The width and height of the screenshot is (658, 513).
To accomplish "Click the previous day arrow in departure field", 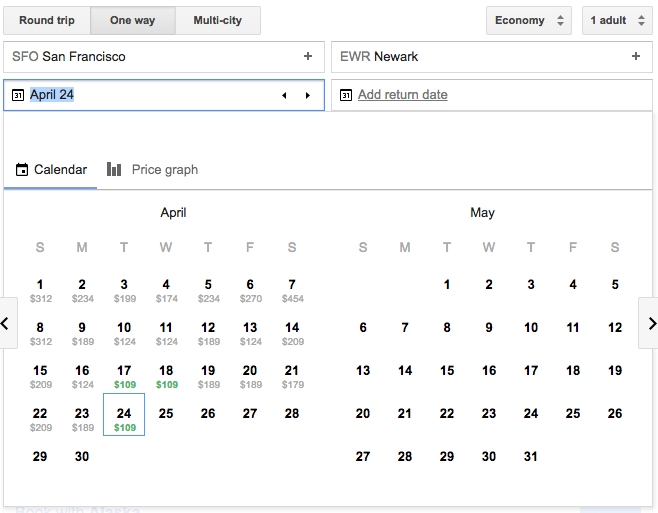I will (284, 95).
